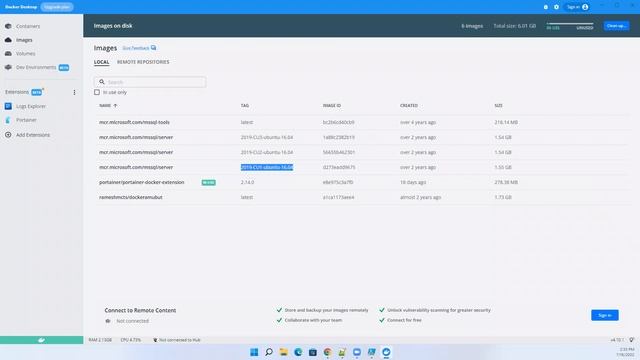Open Windows taskbar Search
The height and width of the screenshot is (360, 640).
[269, 352]
